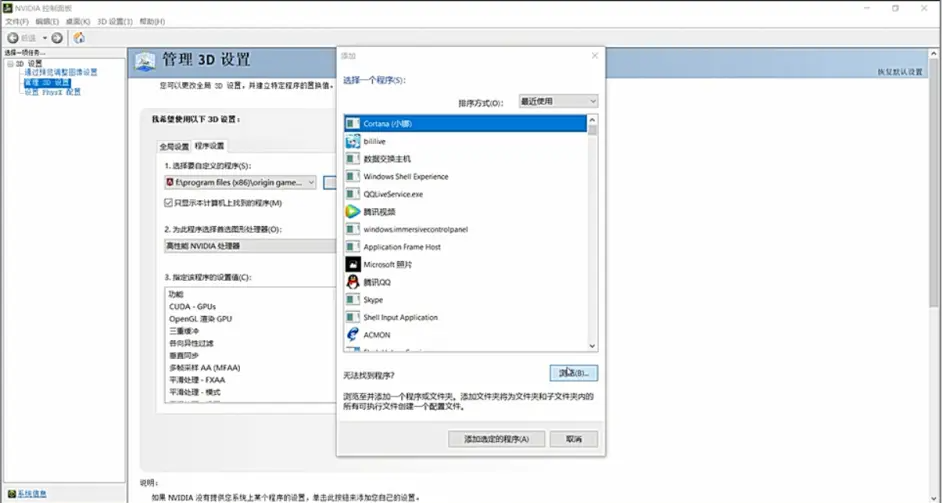Image resolution: width=942 pixels, height=503 pixels.
Task: Click the 恢复默认设置 link
Action: point(899,72)
